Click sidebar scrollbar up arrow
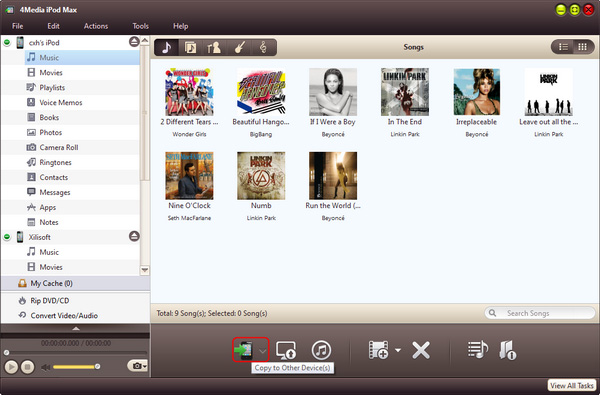Image resolution: width=600 pixels, height=395 pixels. (145, 40)
